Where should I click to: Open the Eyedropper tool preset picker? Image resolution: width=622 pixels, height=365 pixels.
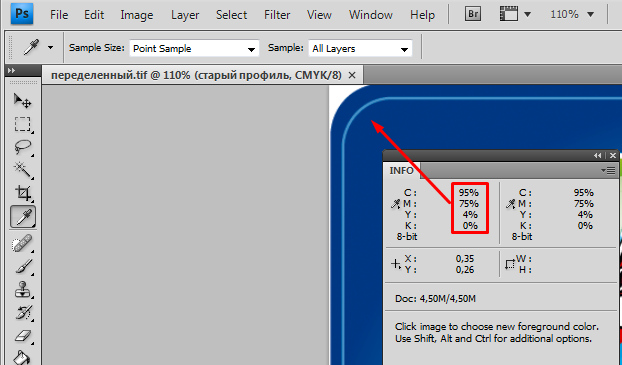(x=50, y=48)
